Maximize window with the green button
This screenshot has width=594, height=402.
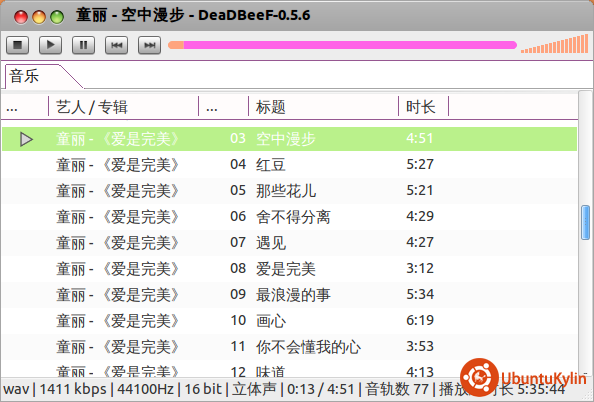57,17
